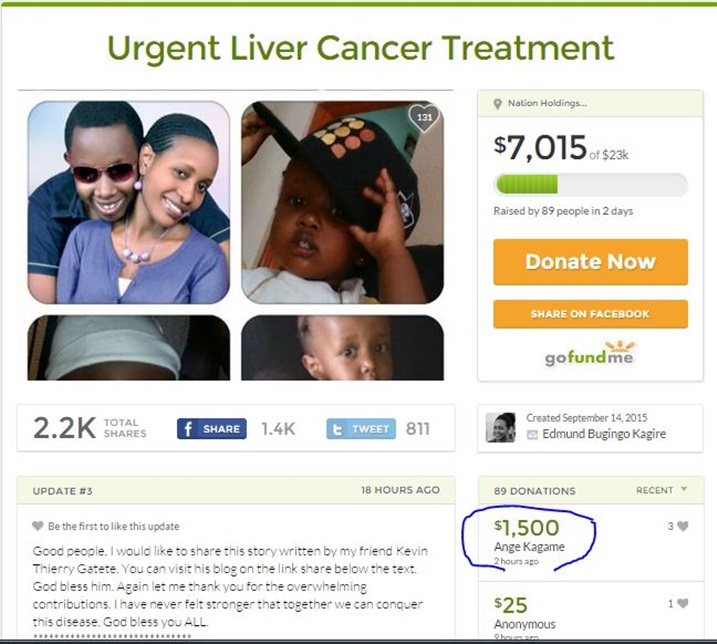Viewport: 717px width, 644px height.
Task: Click the Urgent Liver Cancer Treatment title
Action: 360,48
